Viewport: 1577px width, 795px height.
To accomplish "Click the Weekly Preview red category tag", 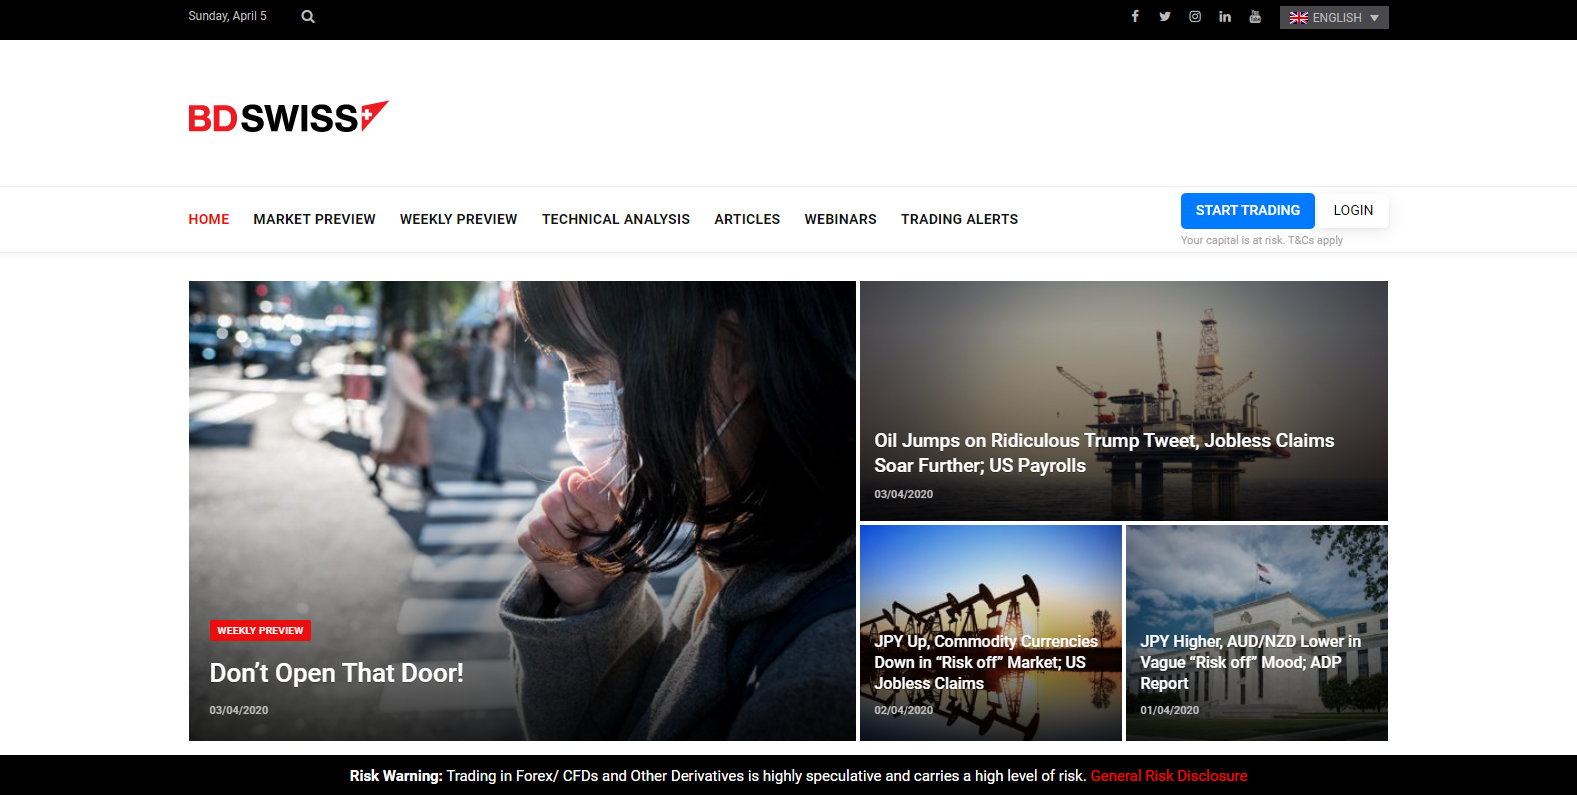I will tap(260, 630).
